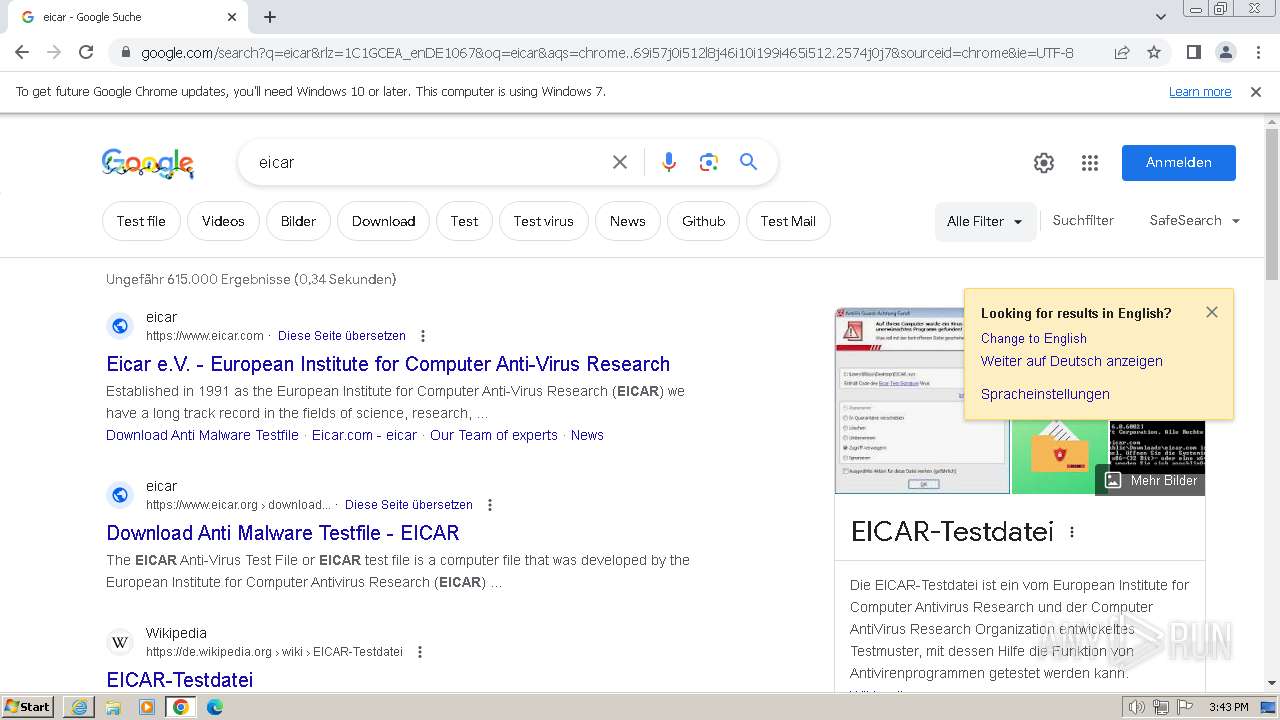The height and width of the screenshot is (720, 1280).
Task: Bookmark this page with the star icon
Action: 1154,52
